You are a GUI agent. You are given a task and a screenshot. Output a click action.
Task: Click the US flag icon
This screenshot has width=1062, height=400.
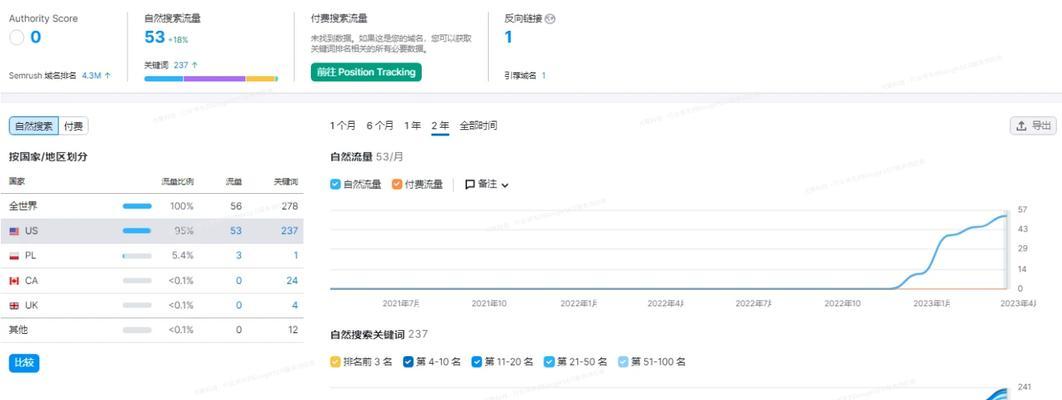pos(14,231)
